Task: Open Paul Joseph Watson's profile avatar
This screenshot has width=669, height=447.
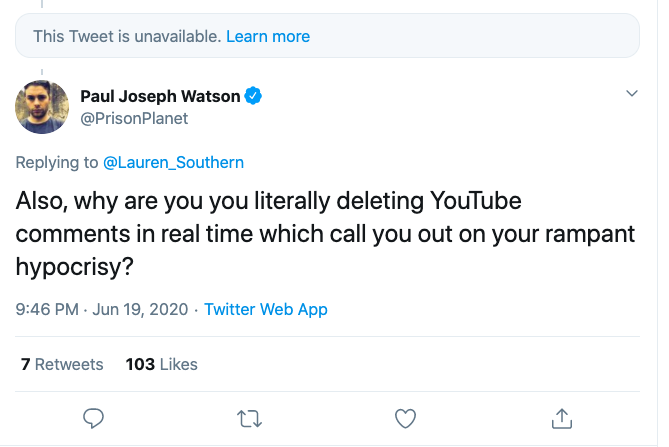Action: (42, 107)
